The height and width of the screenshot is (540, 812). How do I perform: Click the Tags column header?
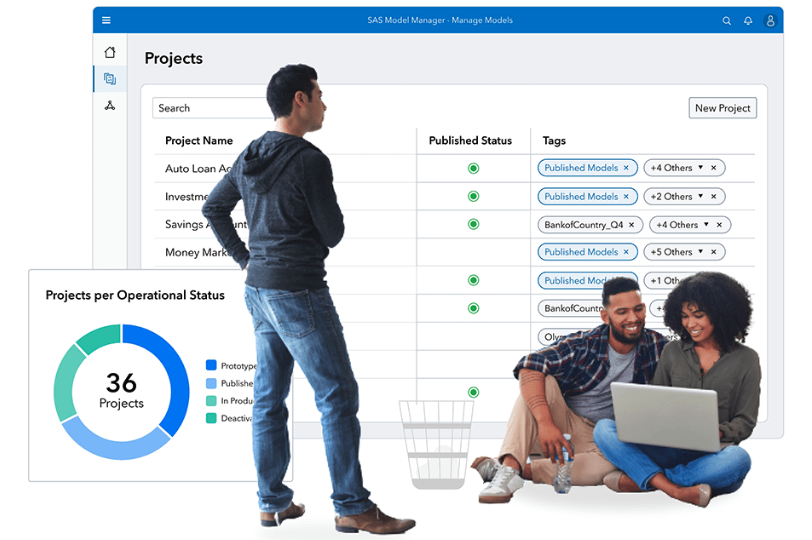tap(554, 141)
